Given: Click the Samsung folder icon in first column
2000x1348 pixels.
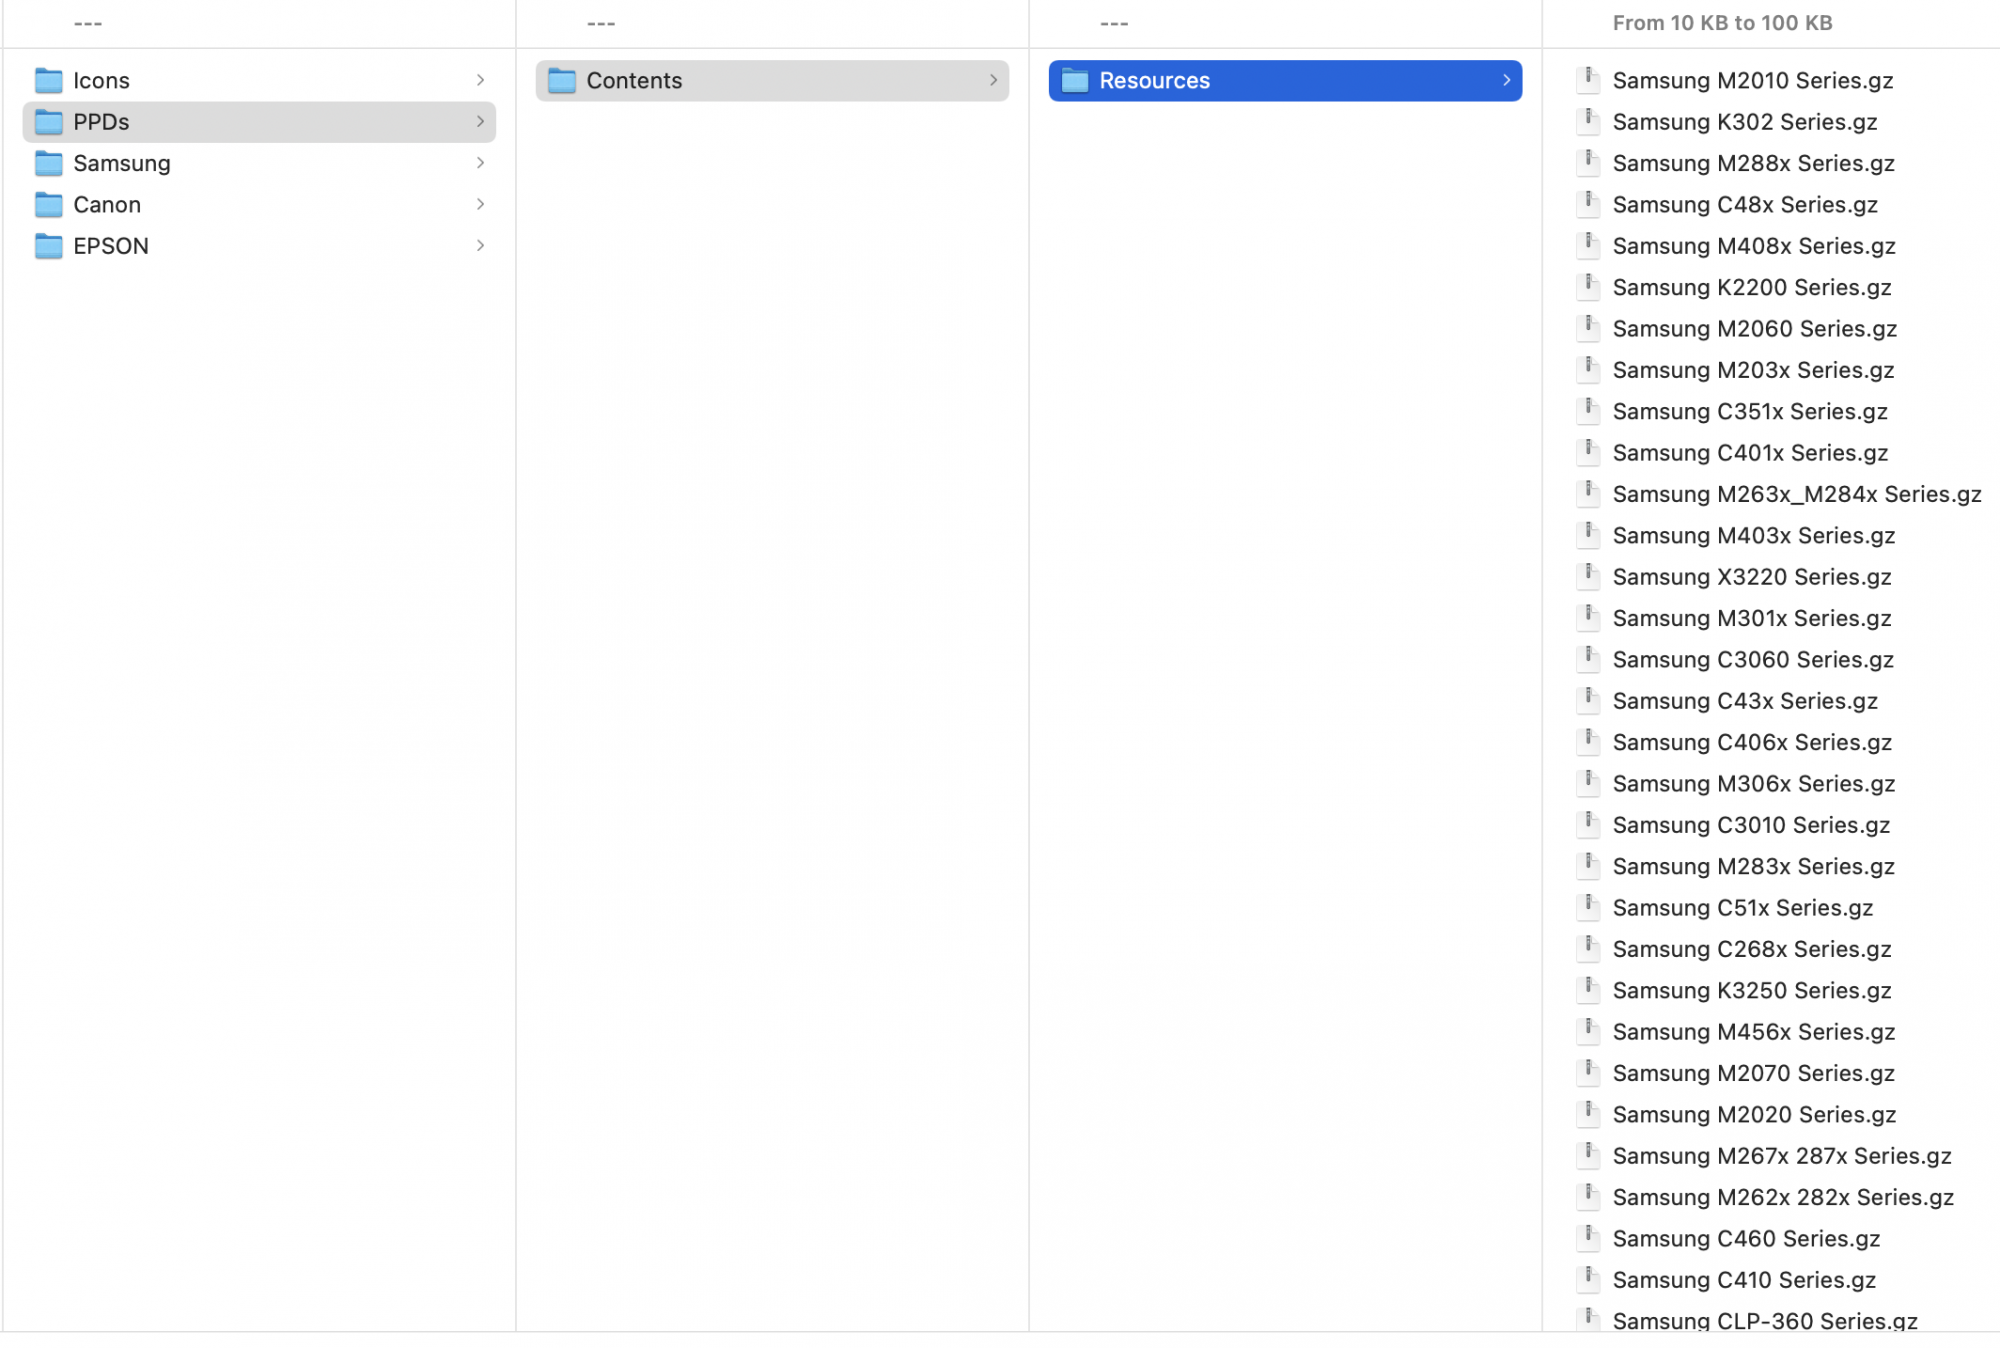Looking at the screenshot, I should (48, 163).
